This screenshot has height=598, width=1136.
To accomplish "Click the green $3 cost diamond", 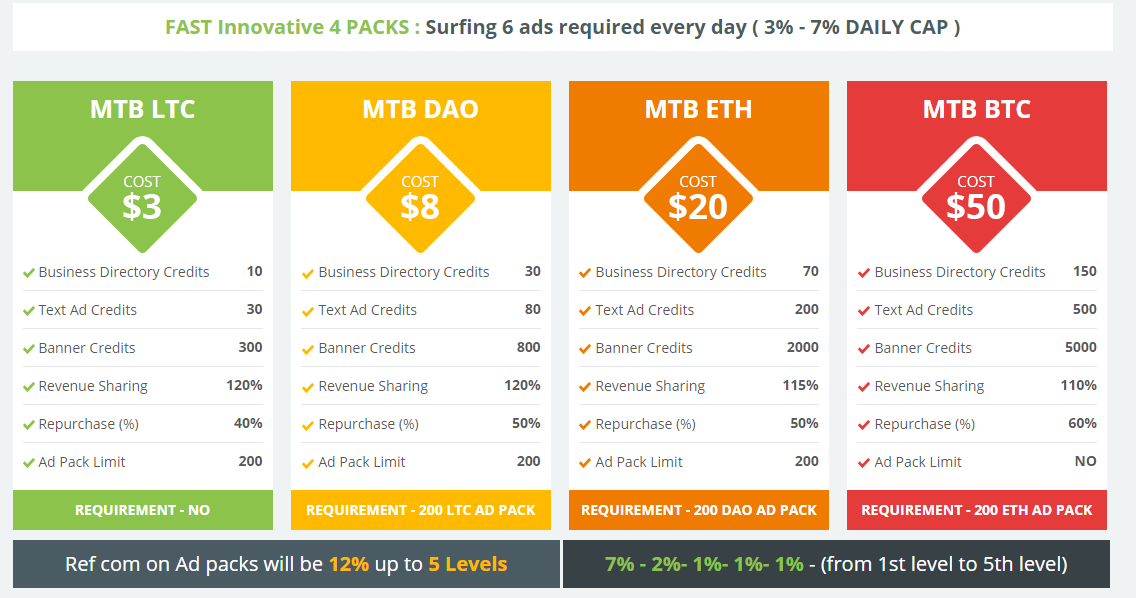I will click(x=142, y=197).
